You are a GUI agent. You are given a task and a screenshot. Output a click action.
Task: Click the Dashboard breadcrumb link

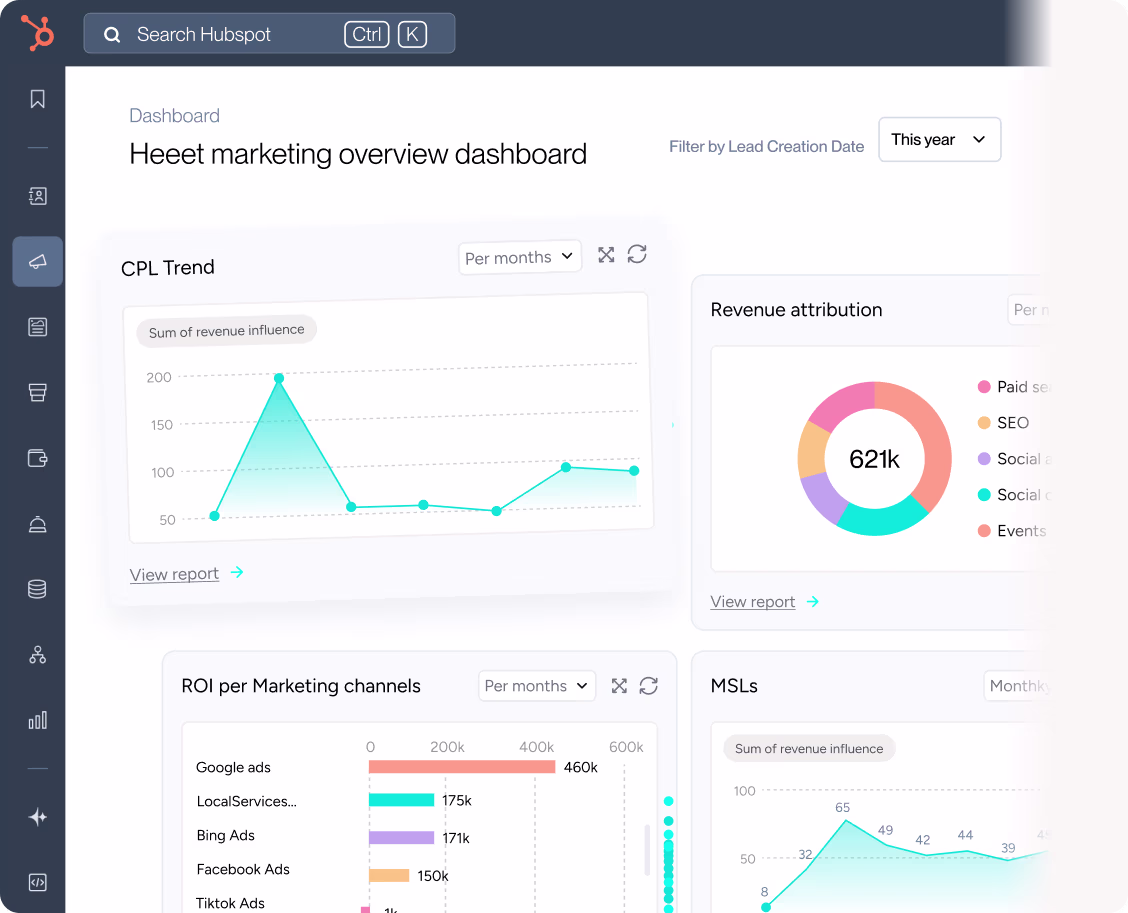[x=175, y=116]
